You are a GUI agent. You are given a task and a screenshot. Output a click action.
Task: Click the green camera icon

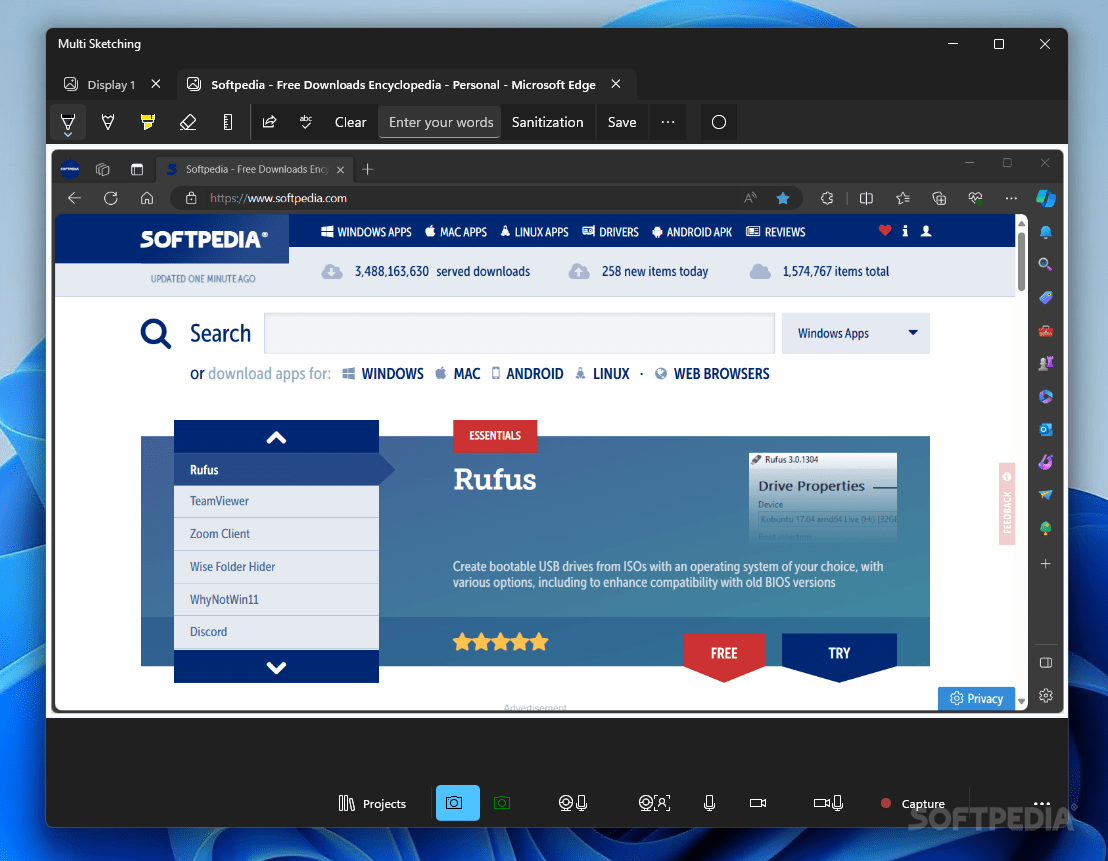pyautogui.click(x=502, y=803)
